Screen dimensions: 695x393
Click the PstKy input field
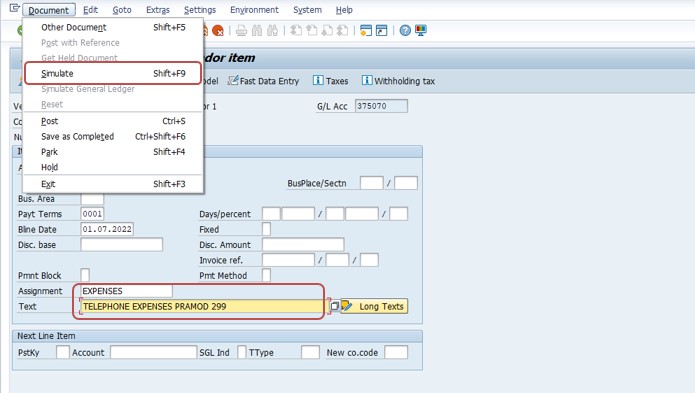pos(63,353)
